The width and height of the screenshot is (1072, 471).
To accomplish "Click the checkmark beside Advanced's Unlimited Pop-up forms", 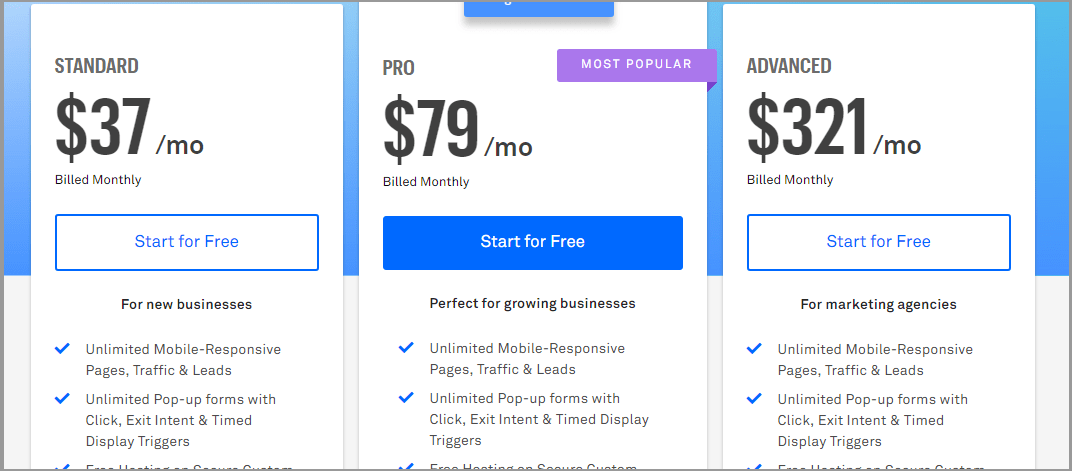I will (x=754, y=398).
